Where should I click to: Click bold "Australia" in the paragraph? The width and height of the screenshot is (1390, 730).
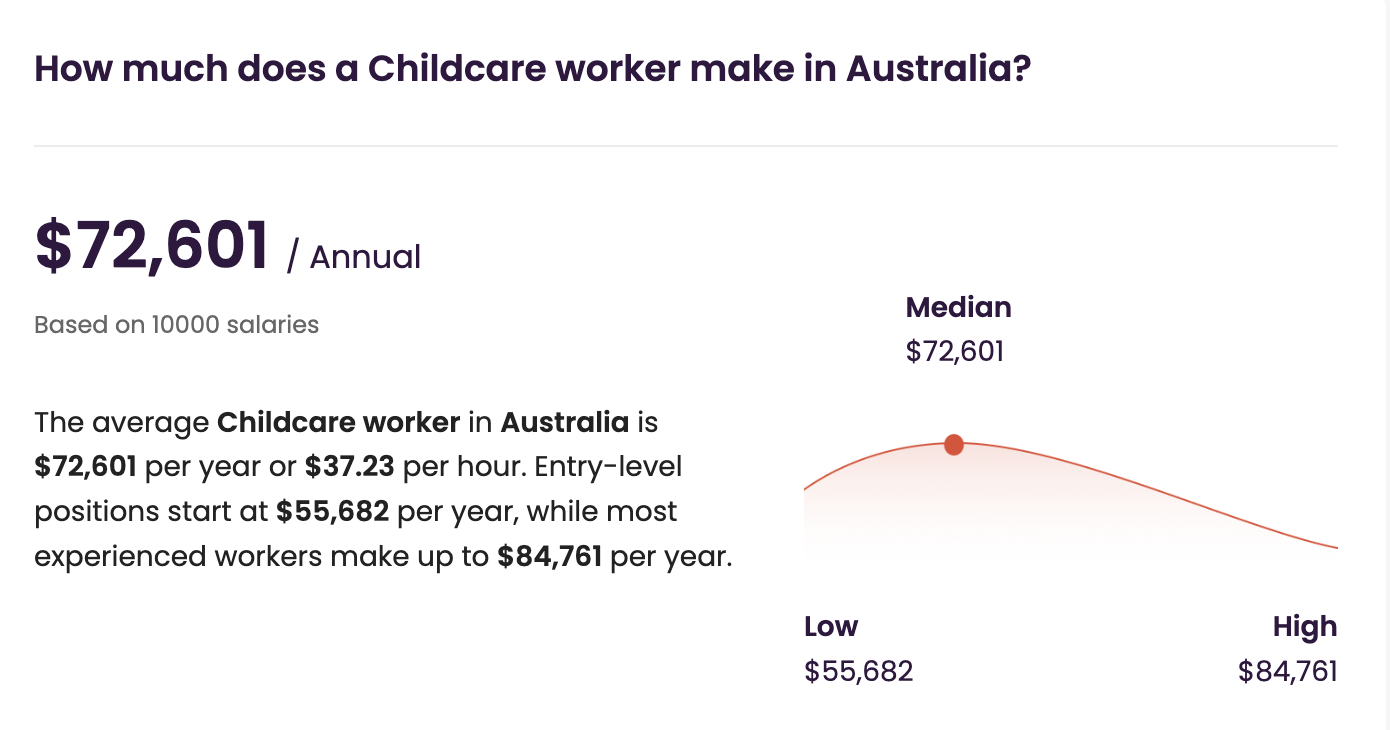(564, 422)
